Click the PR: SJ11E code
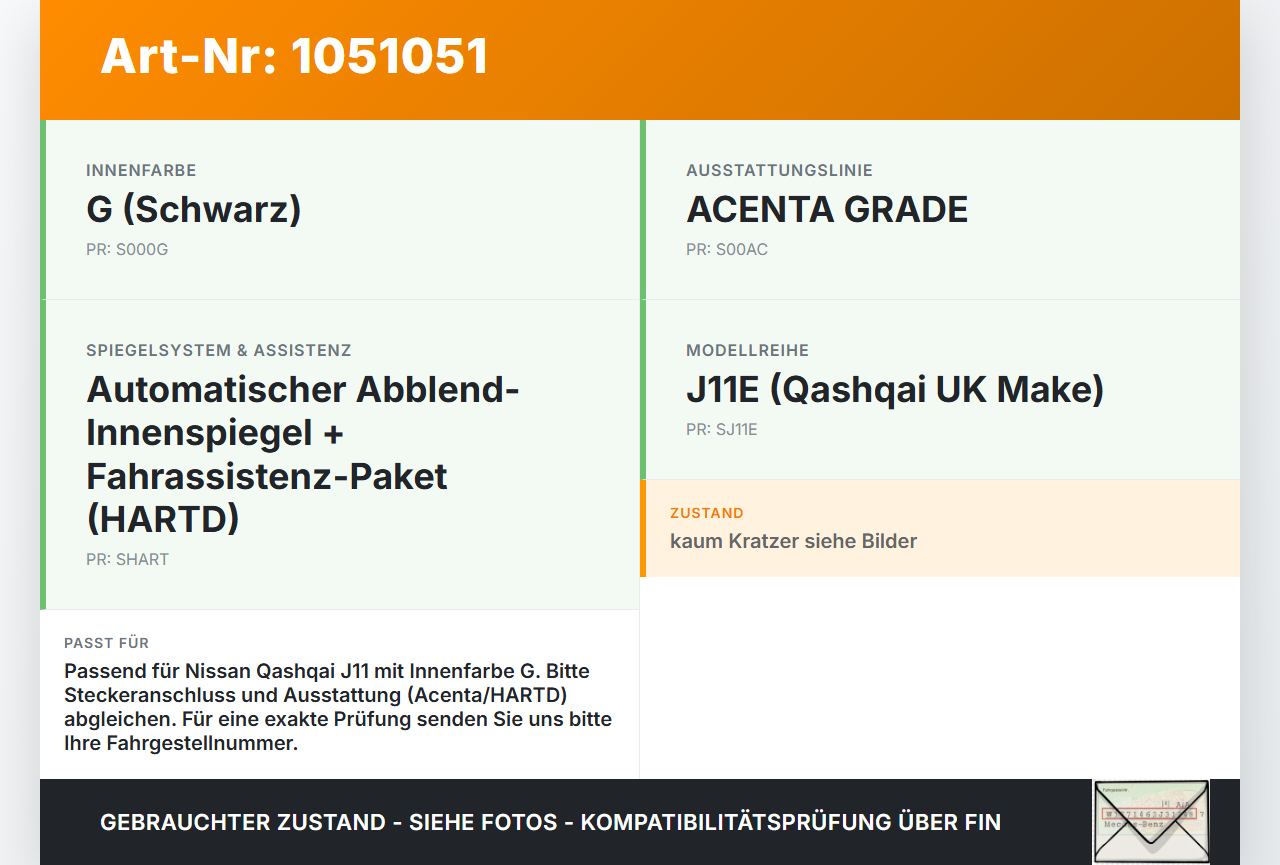 click(722, 429)
